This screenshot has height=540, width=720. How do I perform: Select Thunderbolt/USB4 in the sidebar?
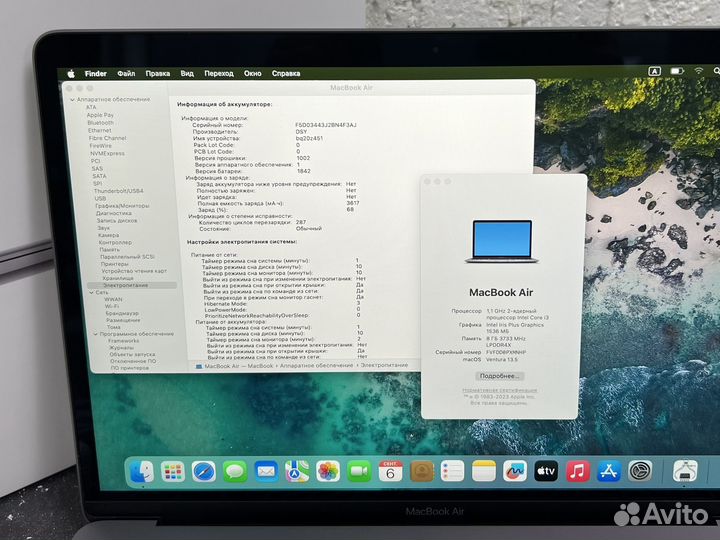(x=118, y=191)
